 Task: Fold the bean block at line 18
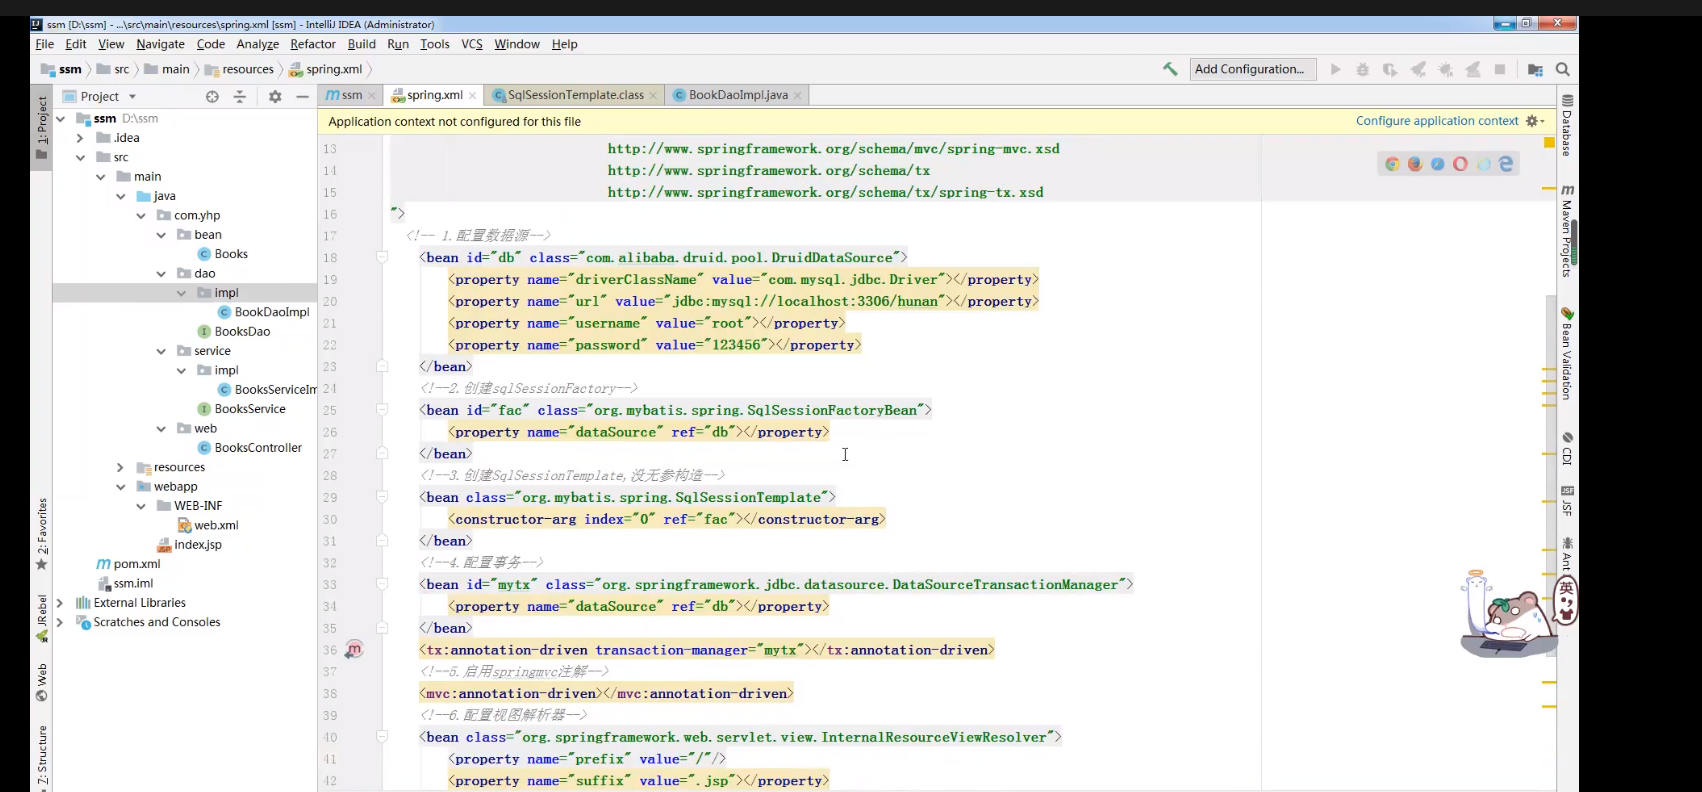[382, 258]
